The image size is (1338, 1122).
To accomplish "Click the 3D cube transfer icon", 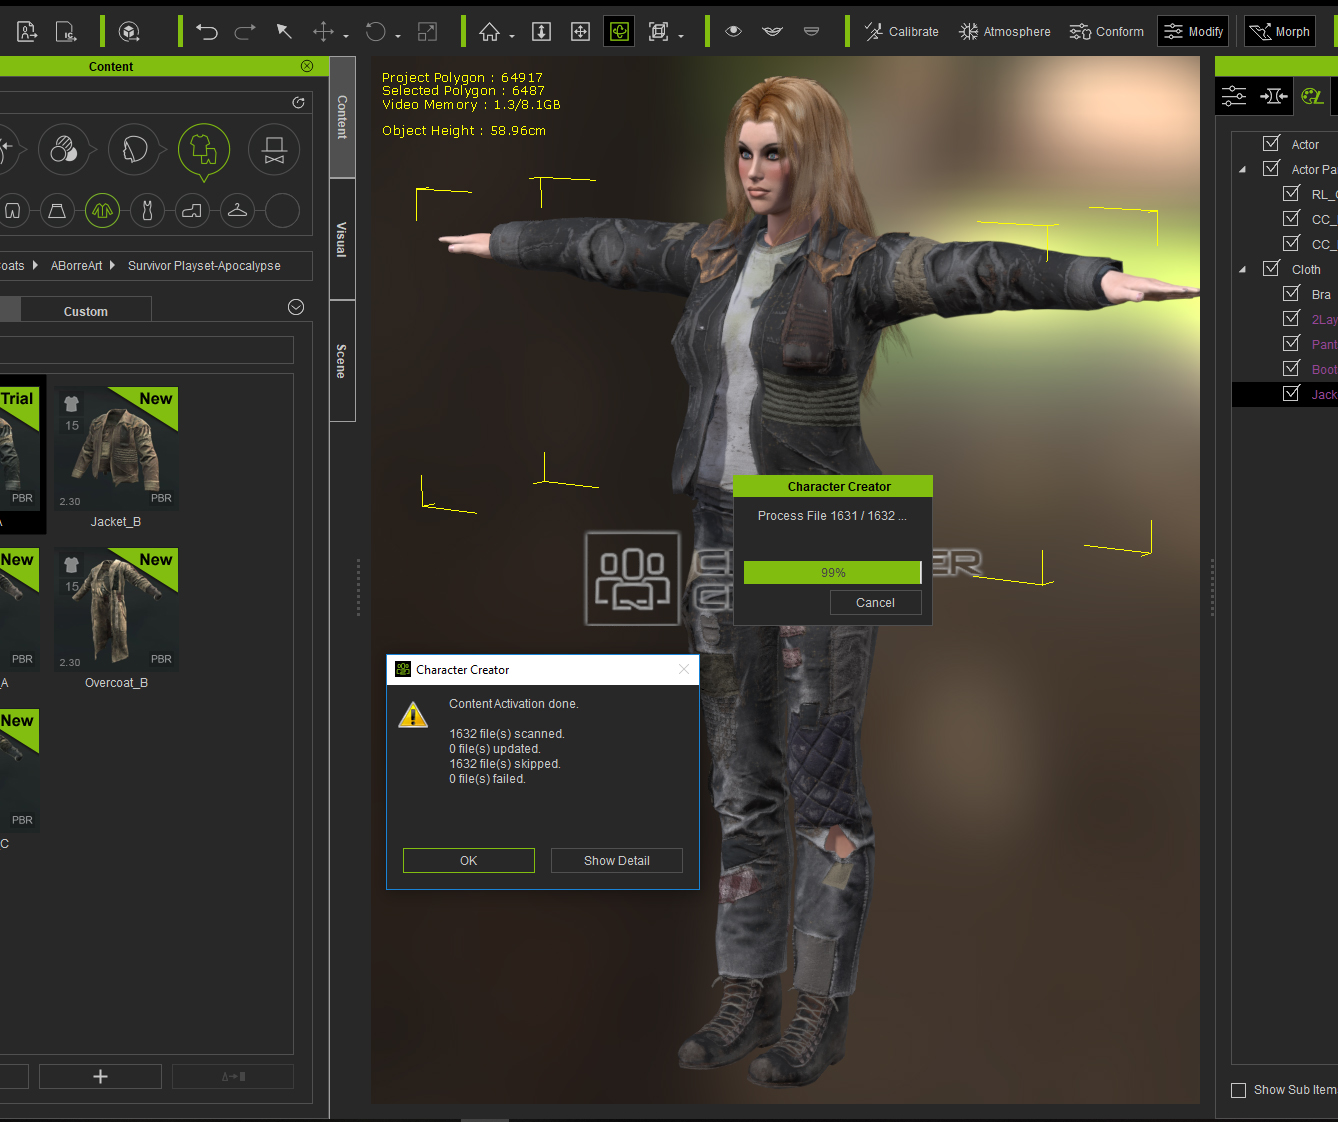I will pos(129,32).
